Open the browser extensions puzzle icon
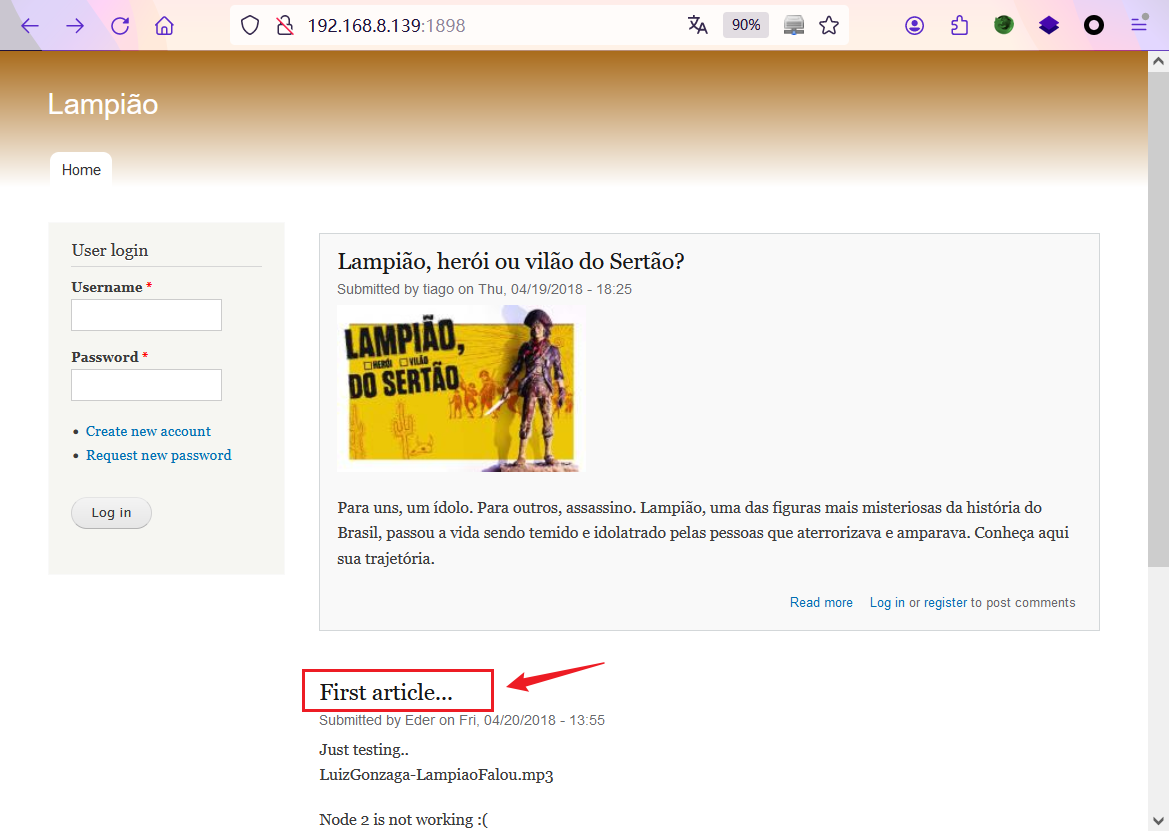Viewport: 1169px width, 831px height. 959,26
